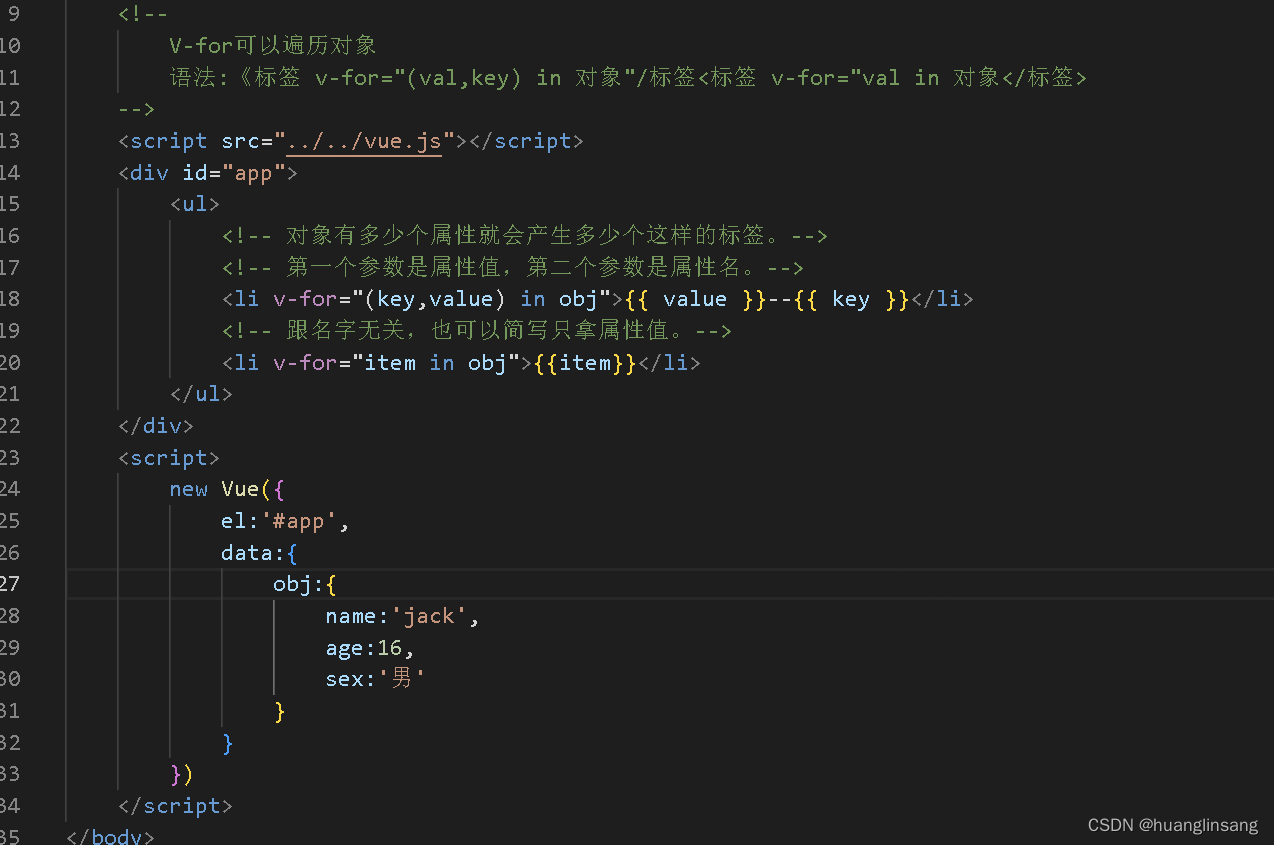This screenshot has height=845, width=1274.
Task: Click the closing '</div>' tag on line 22
Action: tap(155, 427)
